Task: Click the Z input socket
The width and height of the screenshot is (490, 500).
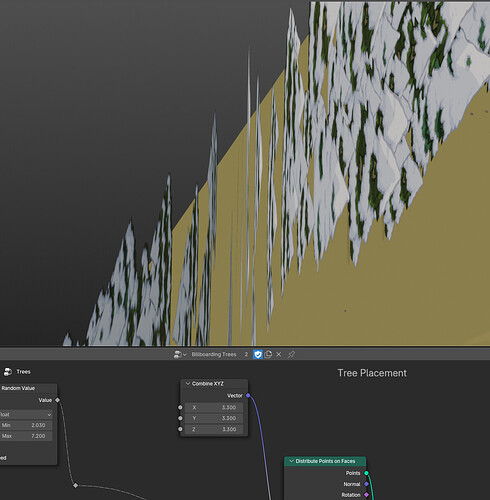Action: pos(180,429)
